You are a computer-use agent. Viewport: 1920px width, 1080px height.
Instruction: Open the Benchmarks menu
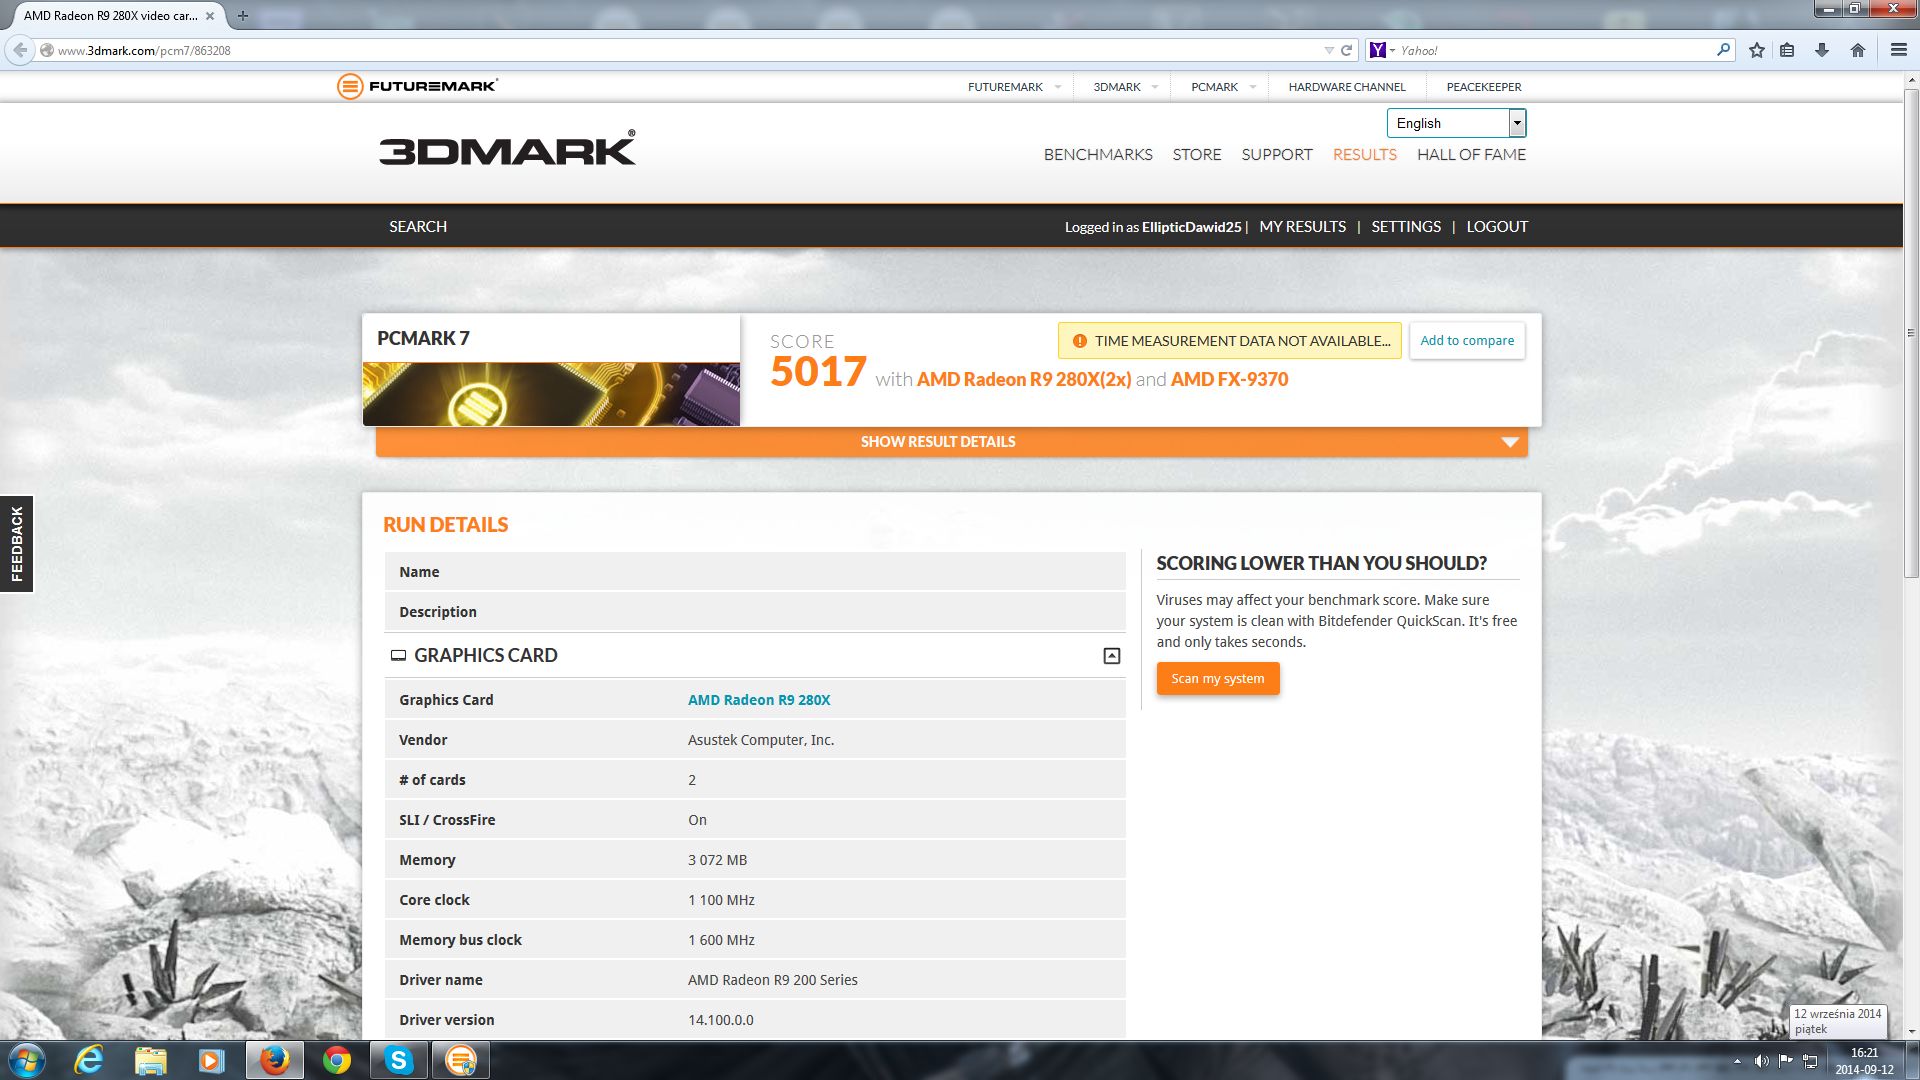(x=1098, y=155)
